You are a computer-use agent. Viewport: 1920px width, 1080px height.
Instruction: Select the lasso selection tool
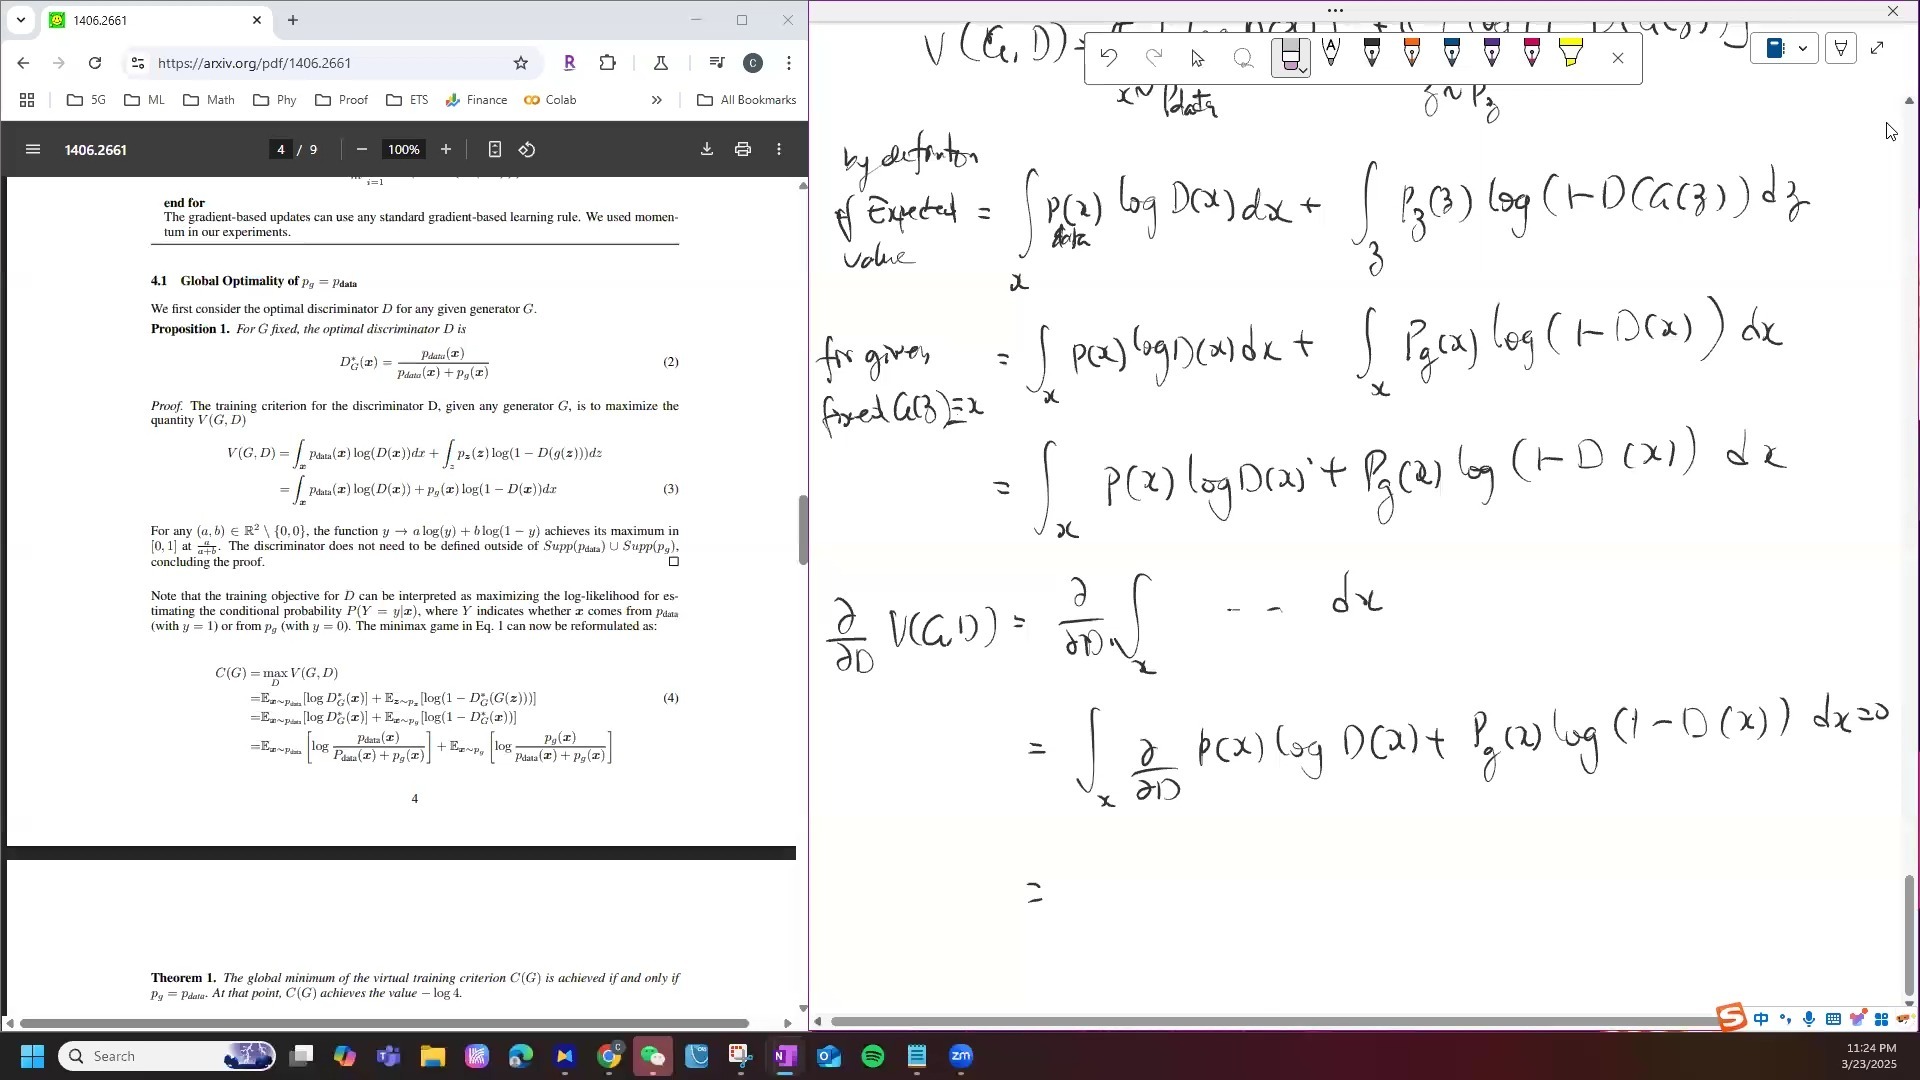click(1243, 58)
